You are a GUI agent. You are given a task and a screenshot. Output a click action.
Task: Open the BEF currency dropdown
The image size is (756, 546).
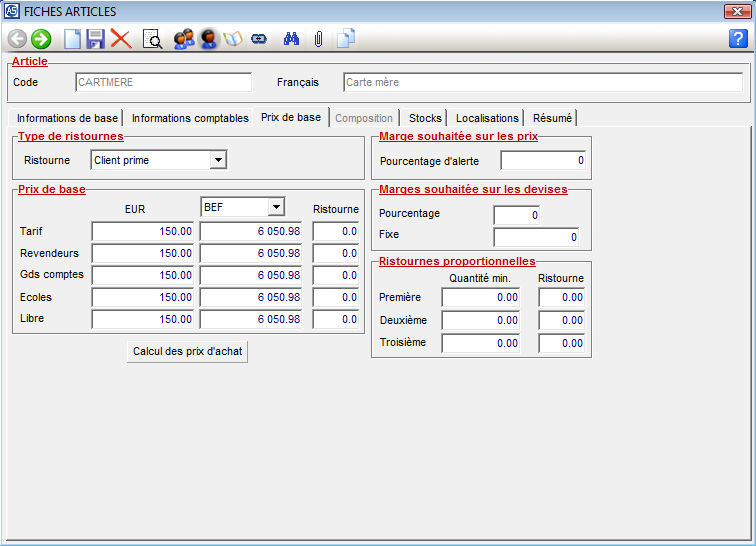[276, 207]
